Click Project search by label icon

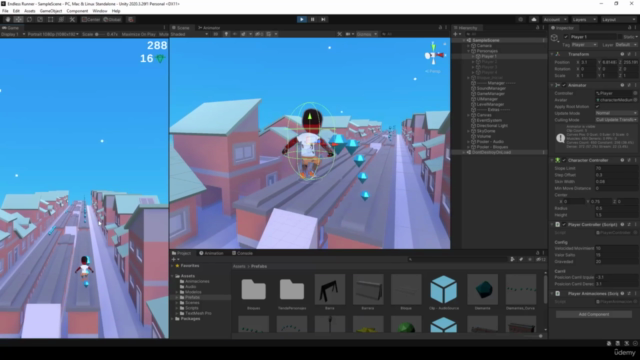tap(521, 260)
